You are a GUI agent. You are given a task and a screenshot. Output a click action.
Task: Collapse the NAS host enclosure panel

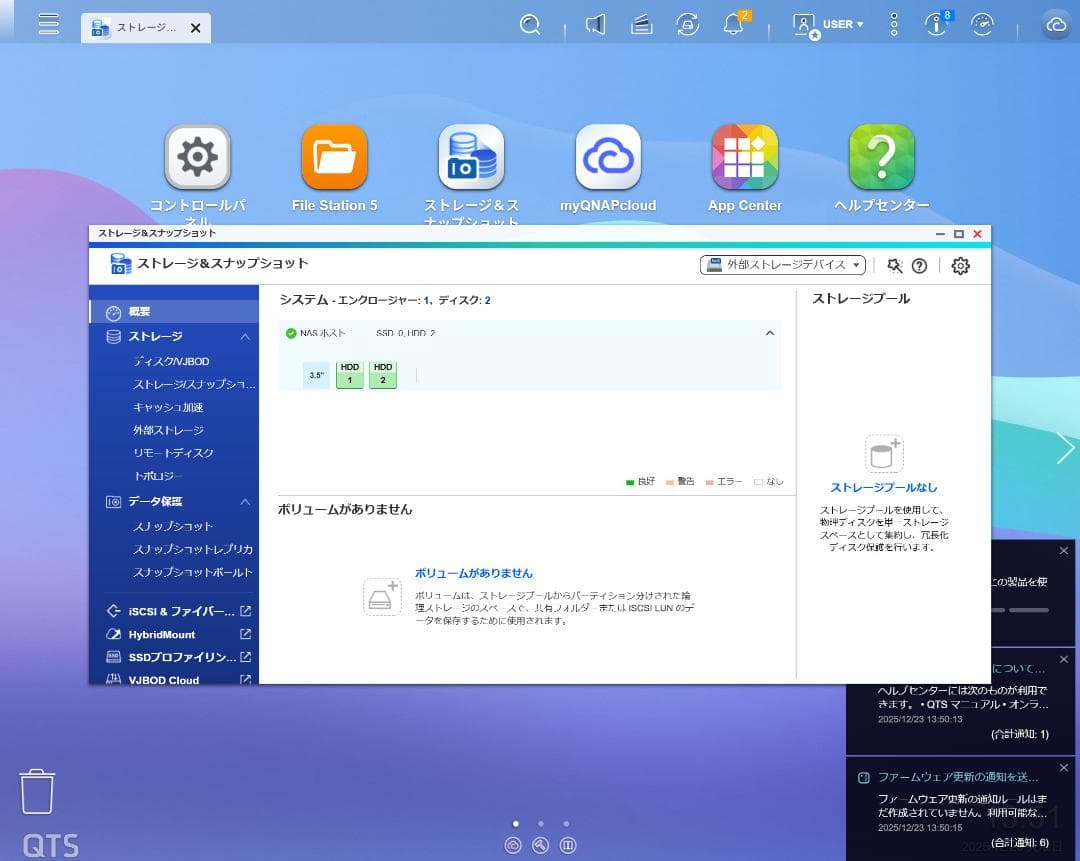click(769, 333)
